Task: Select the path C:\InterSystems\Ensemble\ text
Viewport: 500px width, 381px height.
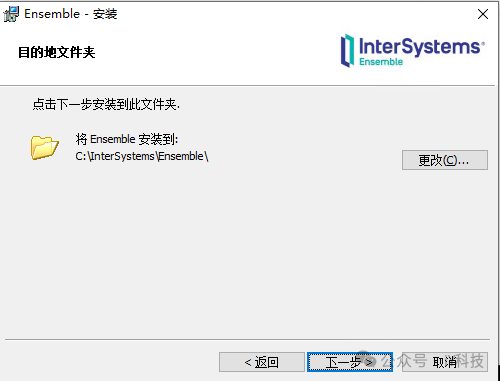Action: click(142, 156)
